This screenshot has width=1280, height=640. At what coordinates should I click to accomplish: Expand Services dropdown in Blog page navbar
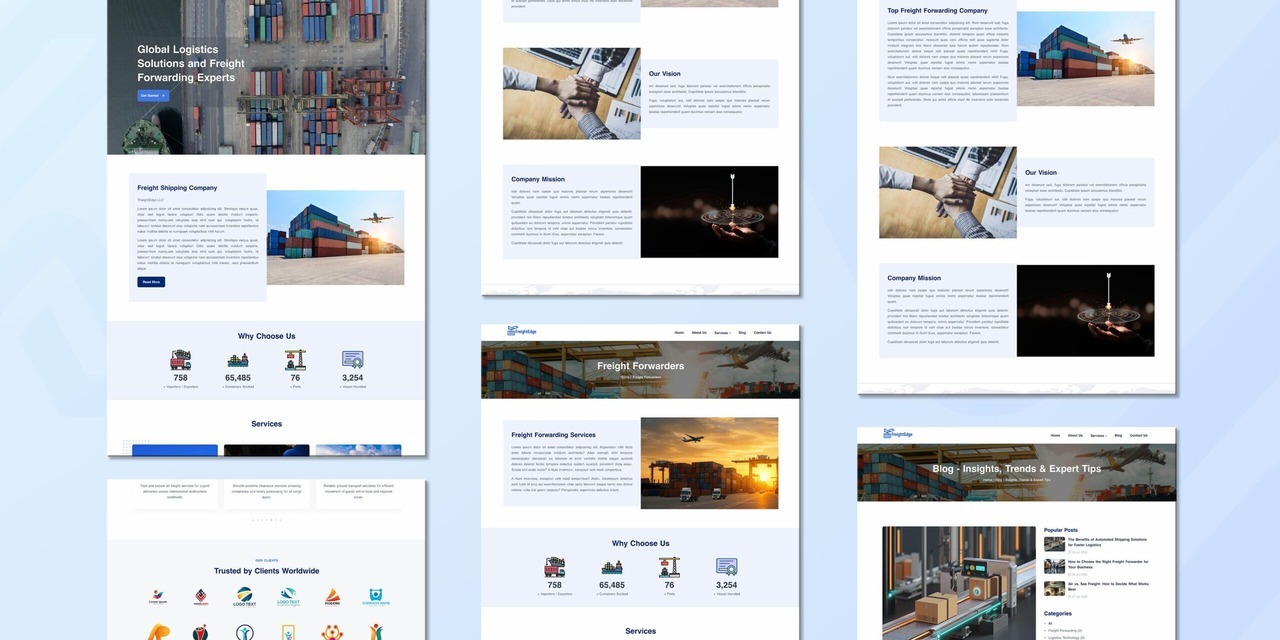click(x=1099, y=435)
